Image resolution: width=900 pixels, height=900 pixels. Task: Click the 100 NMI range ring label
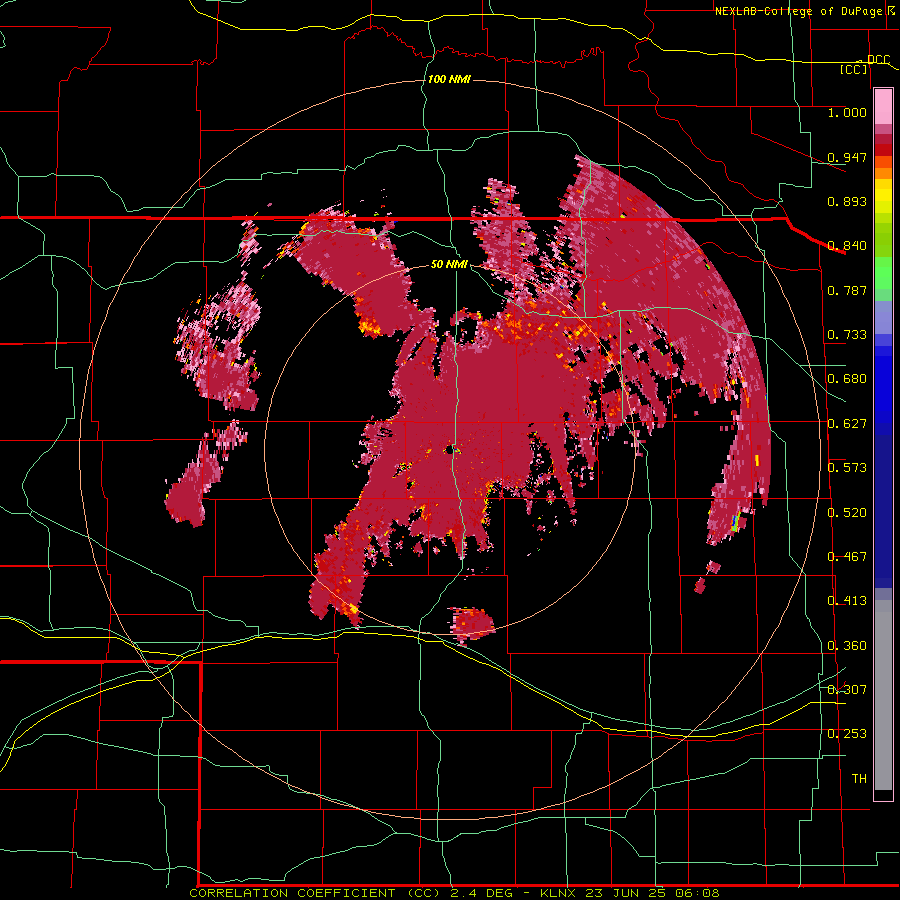pos(449,79)
